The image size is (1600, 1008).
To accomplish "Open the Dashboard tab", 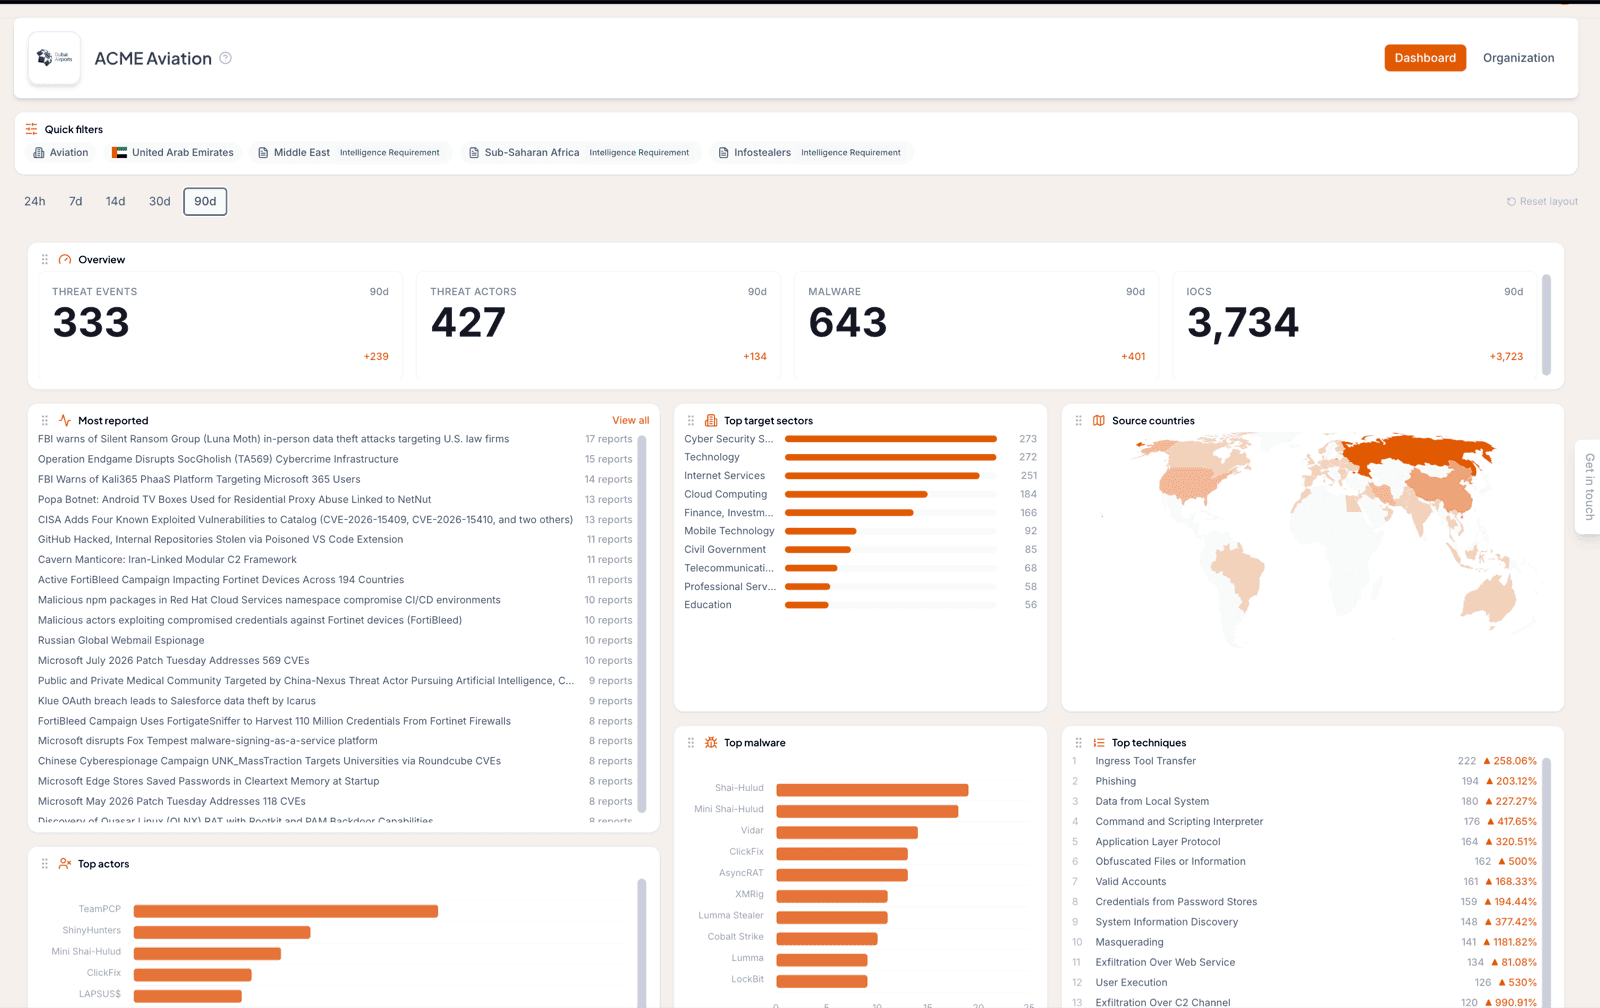I will tap(1425, 58).
